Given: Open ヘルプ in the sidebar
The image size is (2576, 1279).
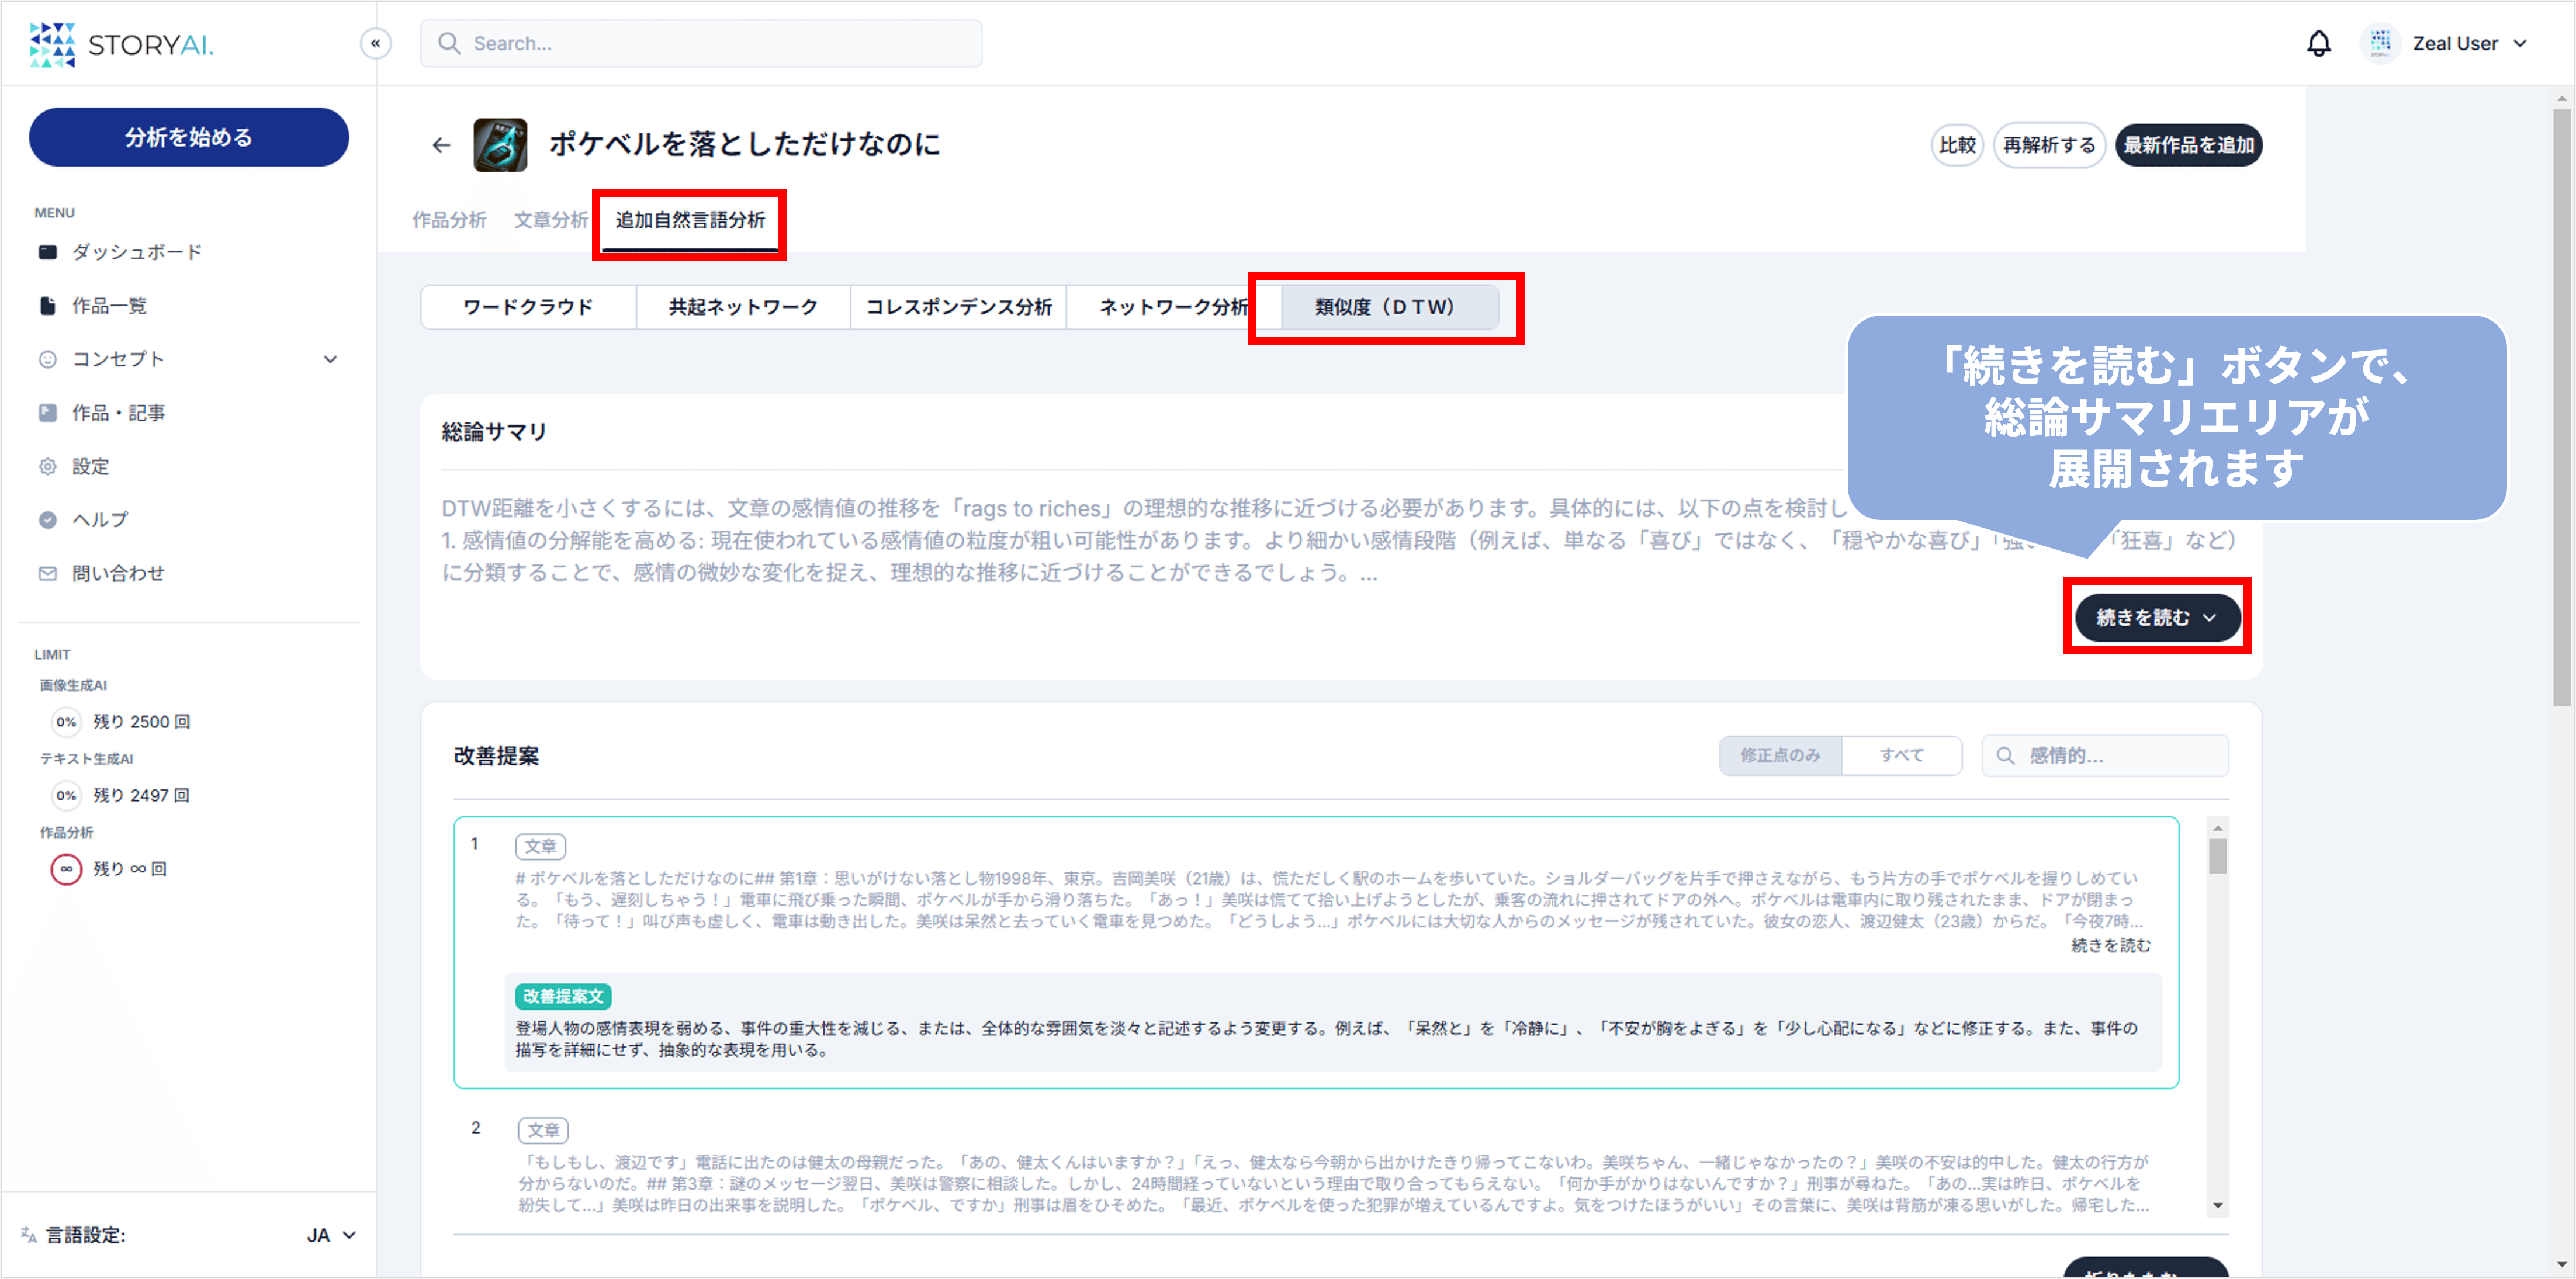Looking at the screenshot, I should pyautogui.click(x=100, y=520).
